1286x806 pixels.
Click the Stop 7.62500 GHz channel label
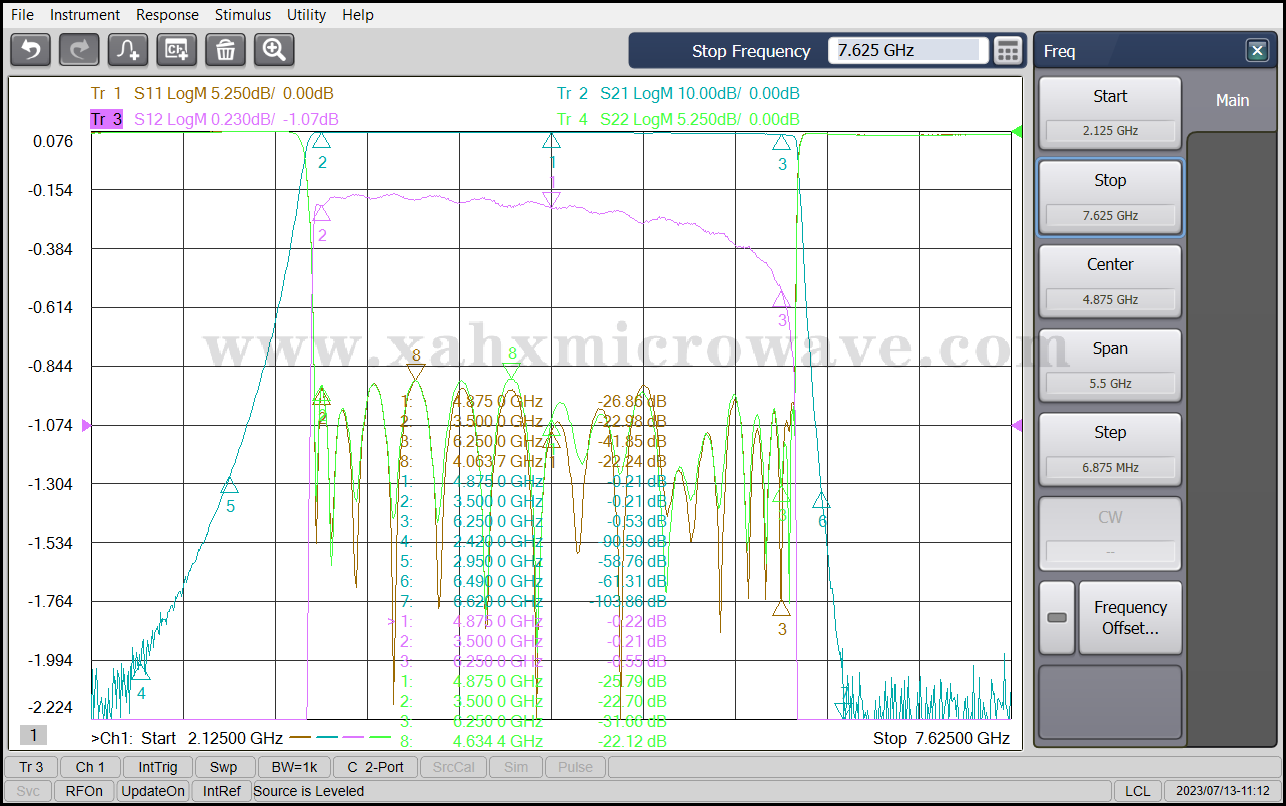[941, 738]
